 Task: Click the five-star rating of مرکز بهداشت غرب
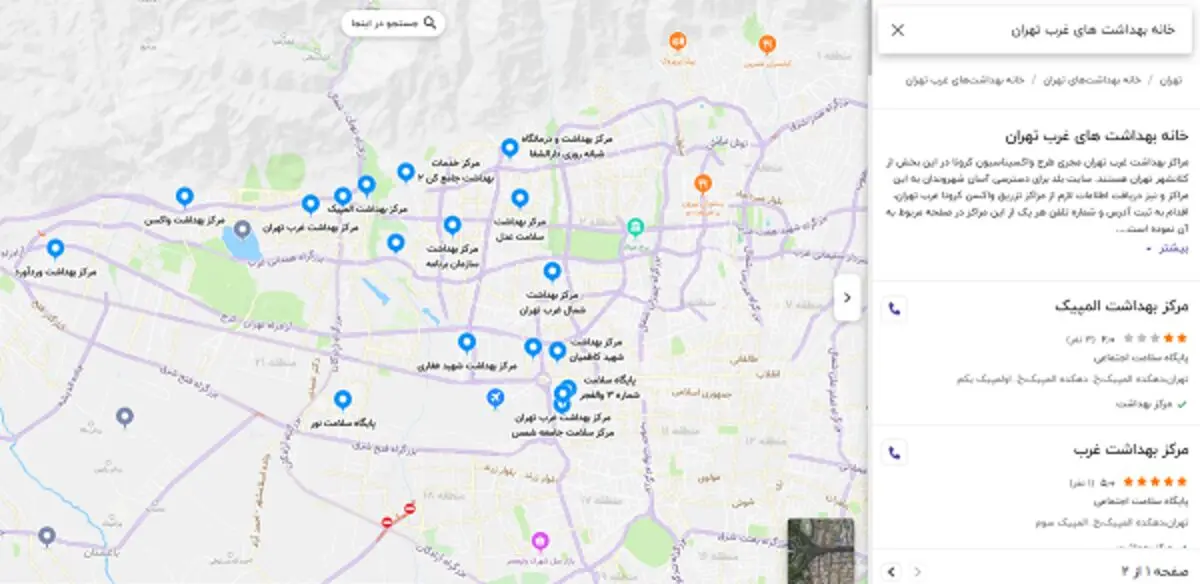1155,482
